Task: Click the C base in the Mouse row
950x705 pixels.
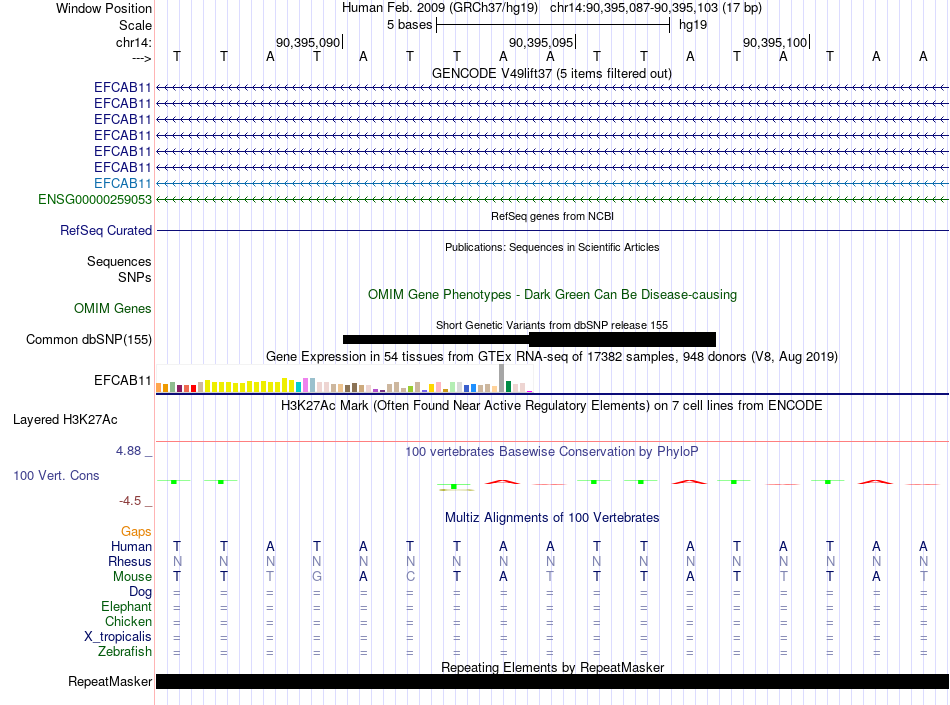Action: tap(410, 577)
